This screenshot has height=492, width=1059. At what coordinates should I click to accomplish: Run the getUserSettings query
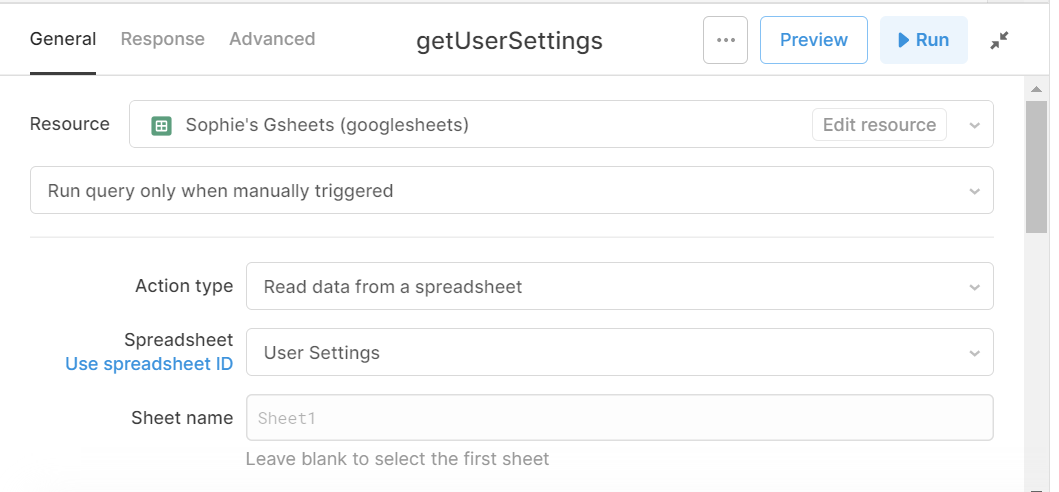coord(923,40)
